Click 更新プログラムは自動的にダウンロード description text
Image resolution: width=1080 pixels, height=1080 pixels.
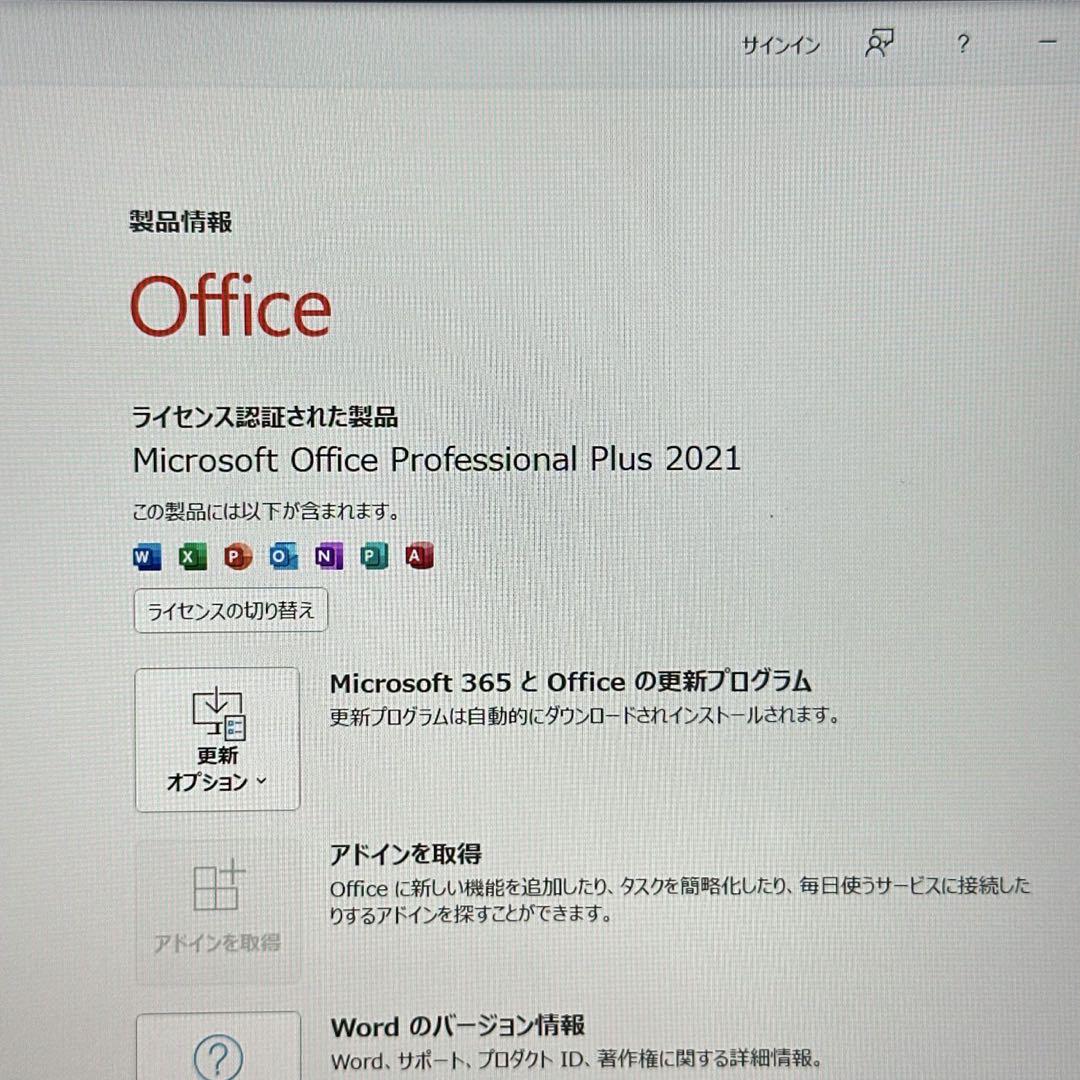click(584, 716)
